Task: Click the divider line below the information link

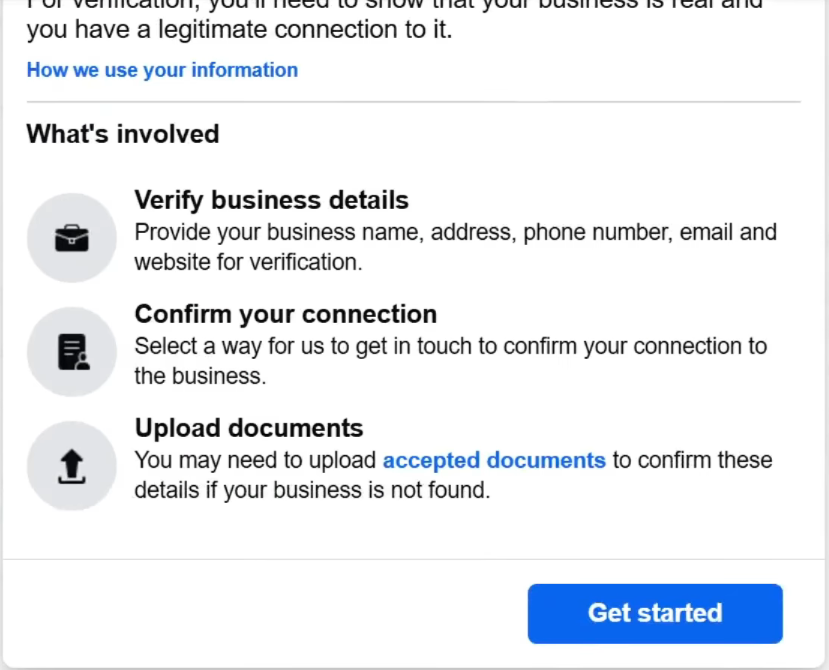Action: pyautogui.click(x=413, y=102)
